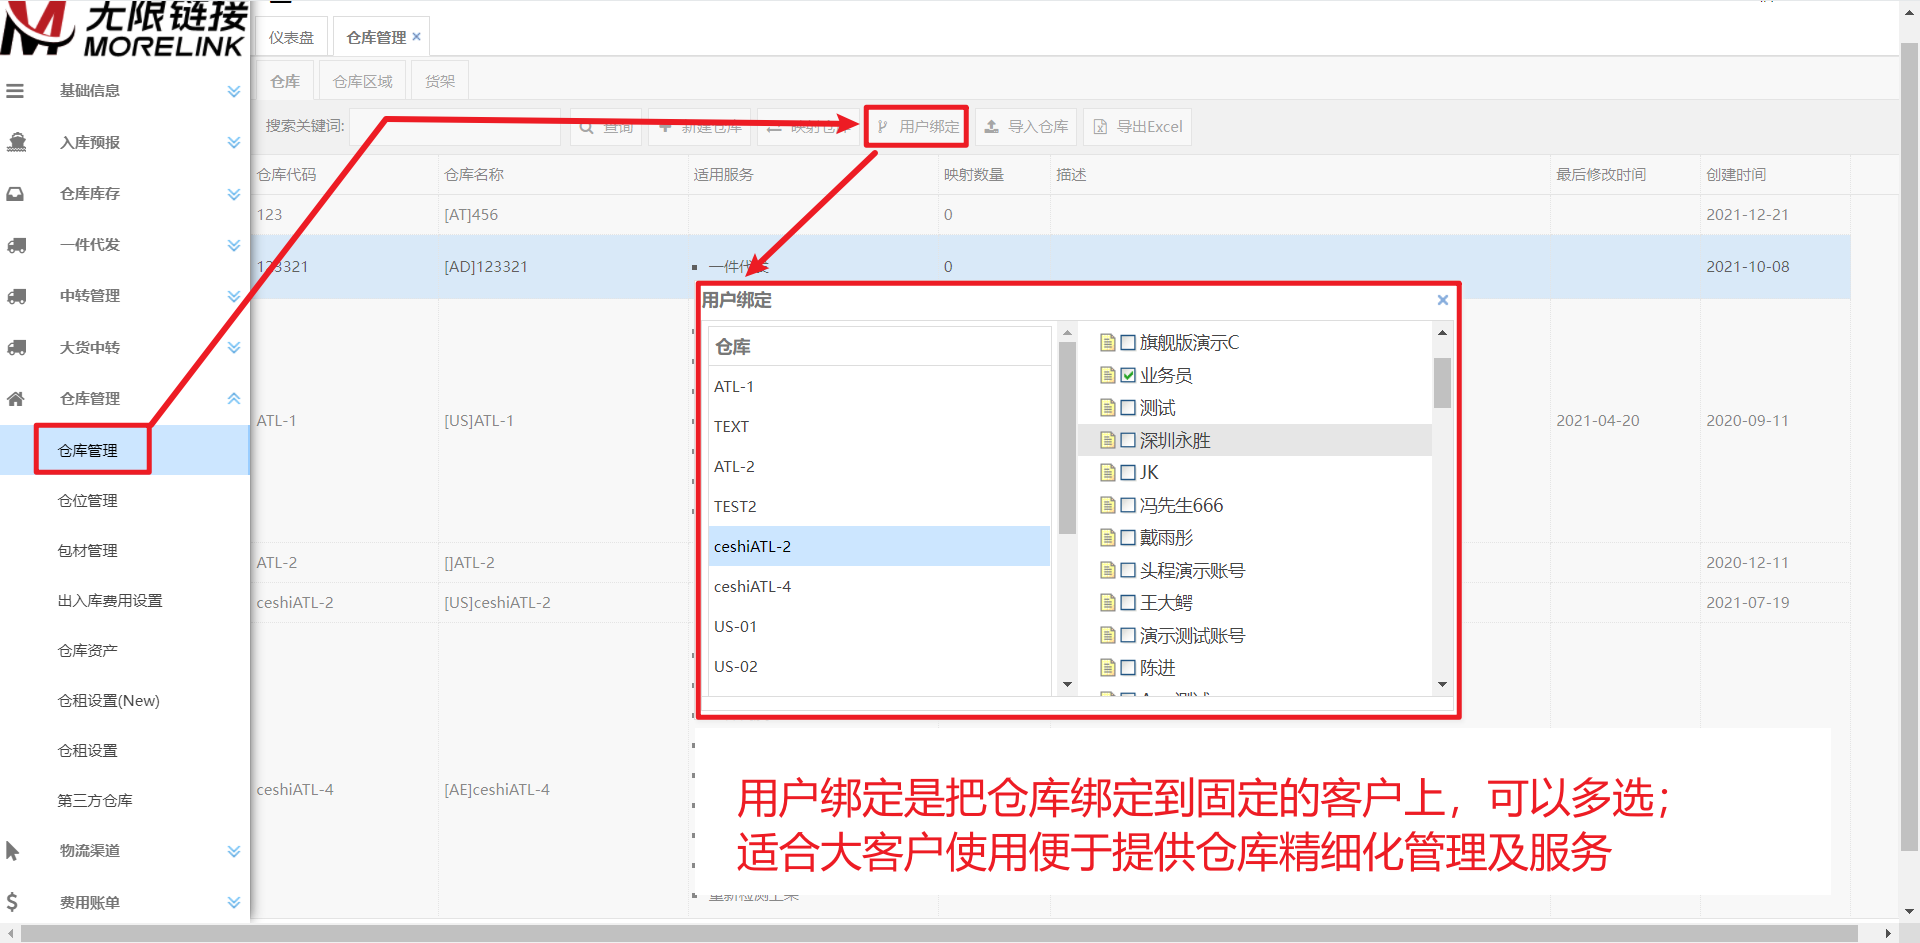Click the document icon beside 头程演示账号
1920x943 pixels.
click(x=1108, y=570)
